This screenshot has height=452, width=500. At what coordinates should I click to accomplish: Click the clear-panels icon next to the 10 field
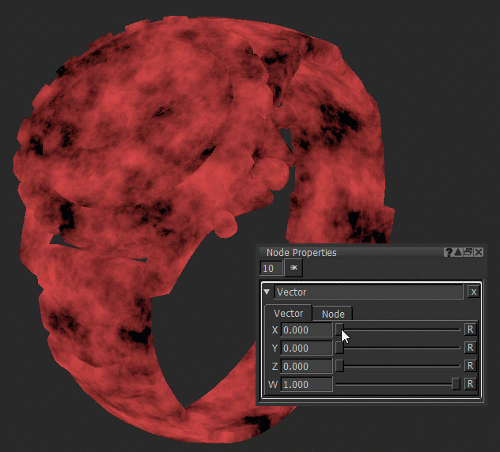point(294,268)
